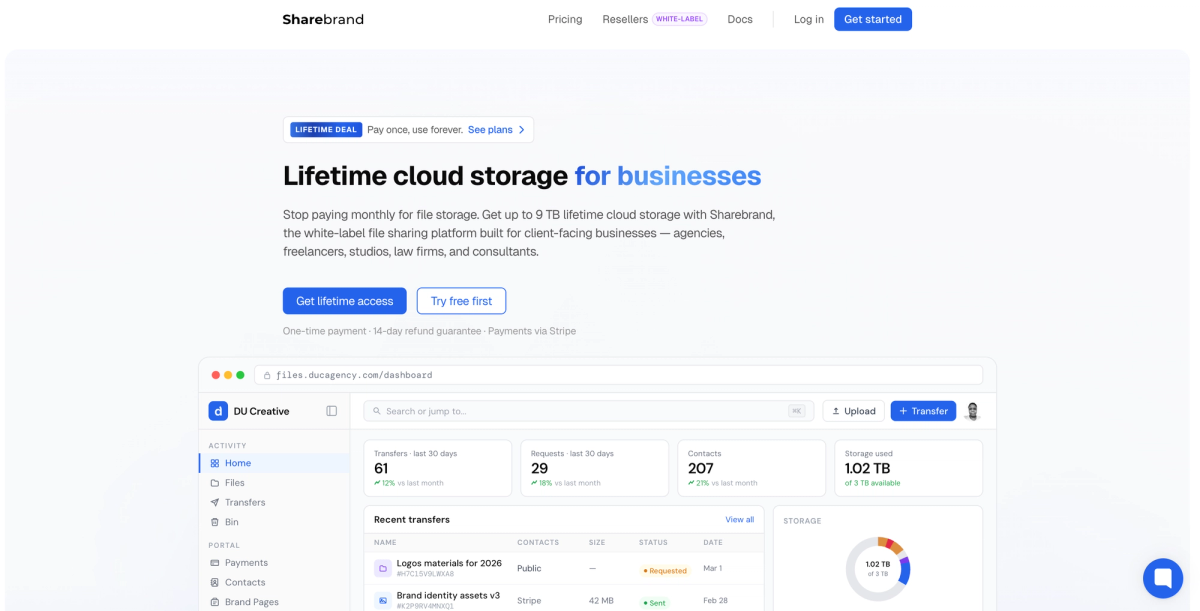Click the DU Creative workspace logo
The width and height of the screenshot is (1200, 611).
[x=218, y=410]
